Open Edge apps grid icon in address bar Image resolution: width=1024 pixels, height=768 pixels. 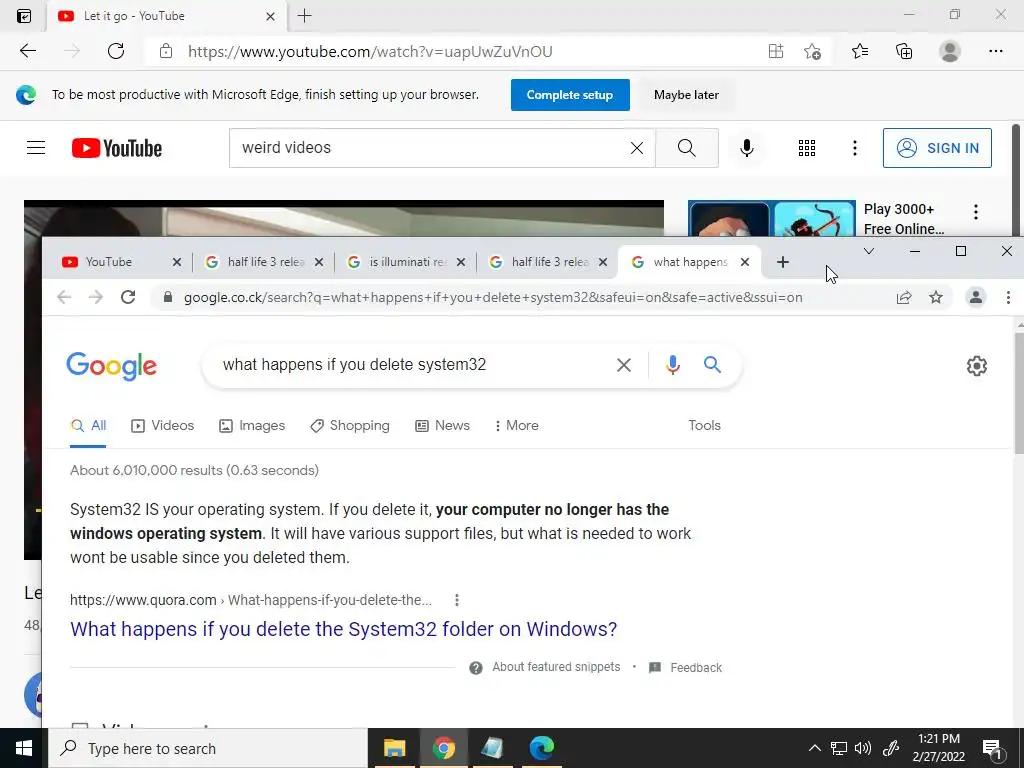tap(776, 51)
